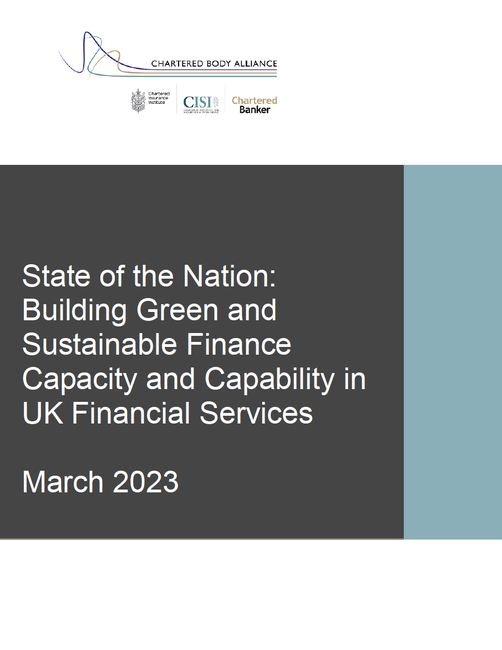The width and height of the screenshot is (502, 650).
Task: Click the 'Building Green and' title line
Action: tap(149, 310)
